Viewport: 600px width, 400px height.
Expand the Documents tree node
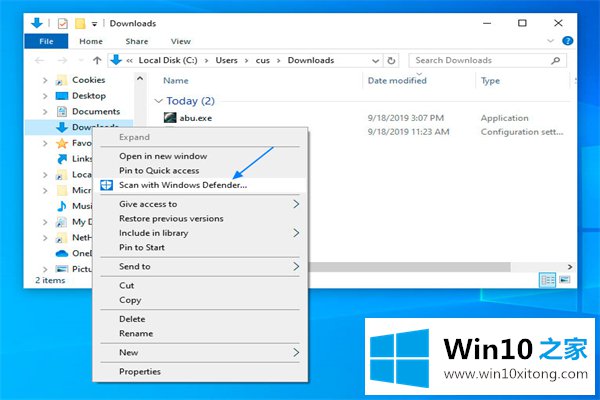click(x=45, y=112)
